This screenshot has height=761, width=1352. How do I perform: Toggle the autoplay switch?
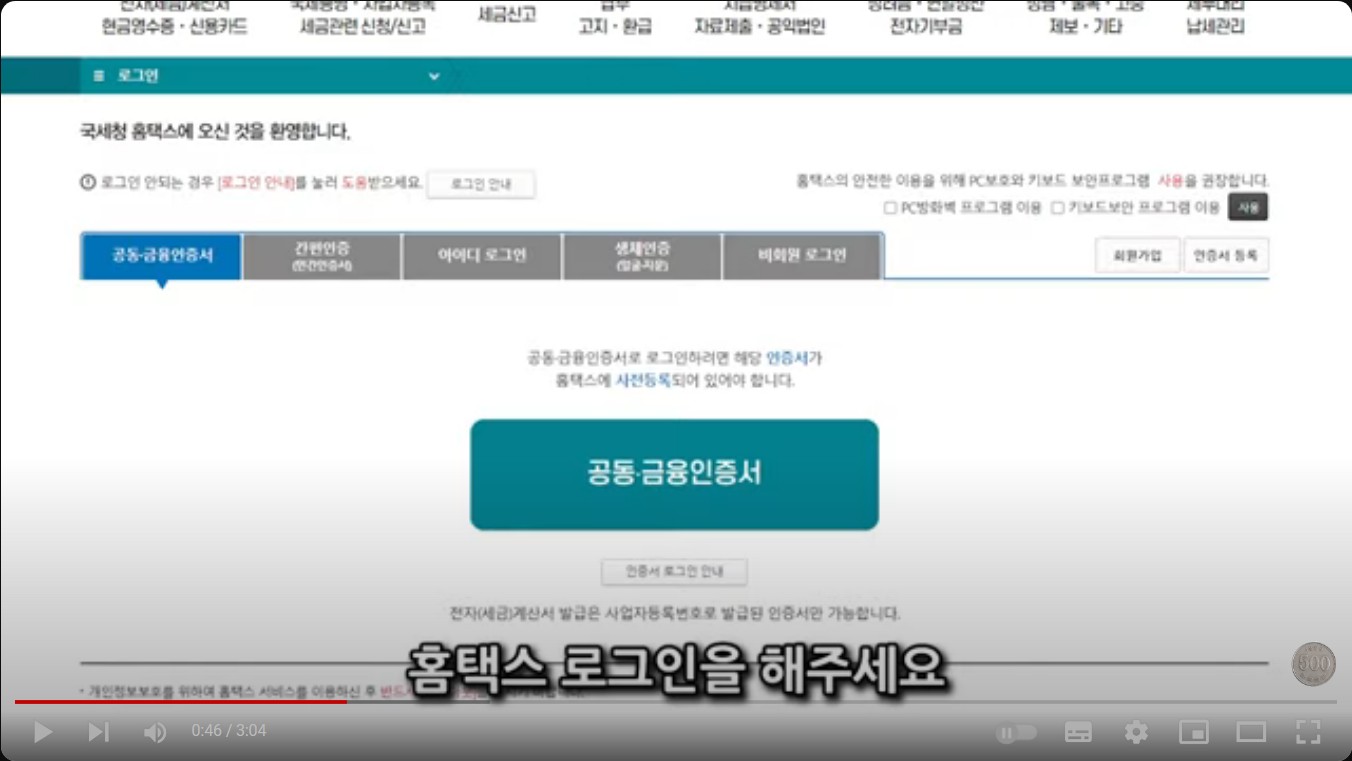pos(1016,733)
